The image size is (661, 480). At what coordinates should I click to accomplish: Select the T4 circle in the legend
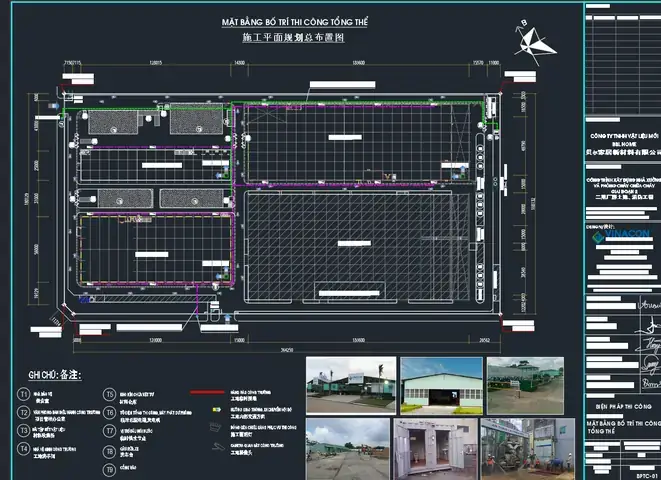click(x=23, y=449)
